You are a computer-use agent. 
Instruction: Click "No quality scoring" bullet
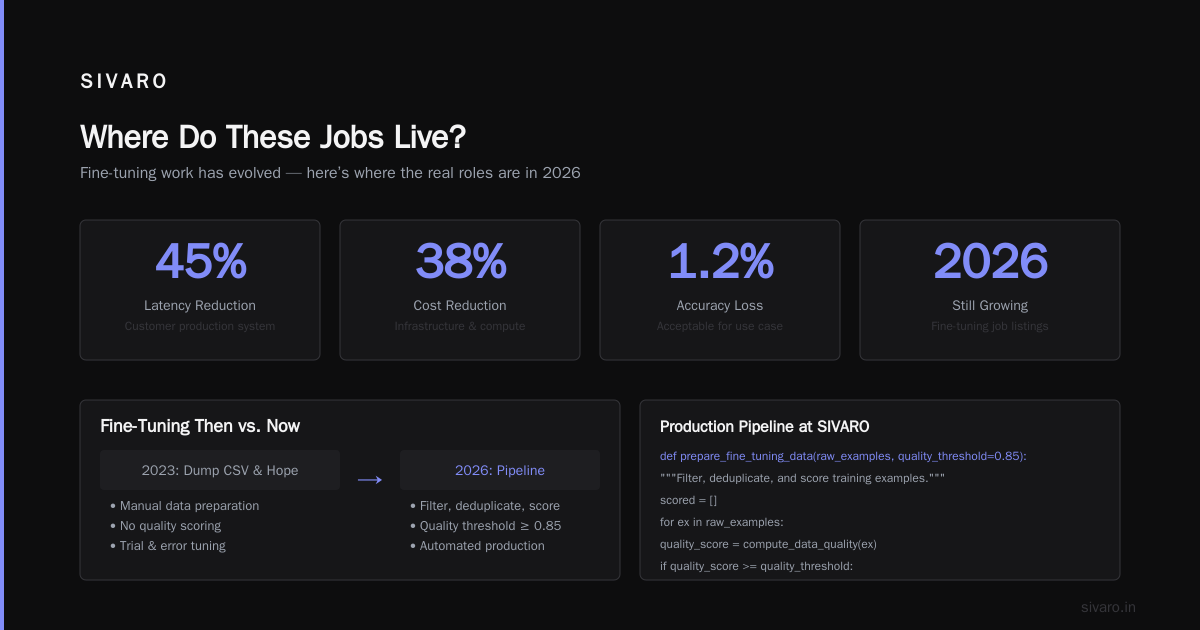[165, 526]
